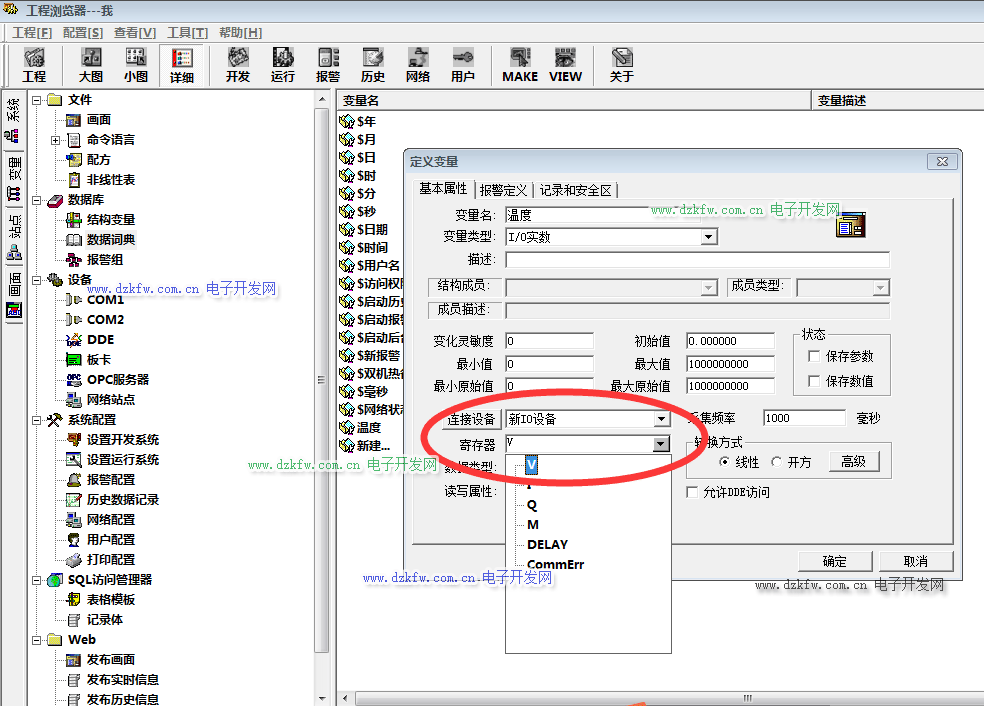Click the 网络 toolbar icon
Screen dimensions: 984x706
click(418, 65)
